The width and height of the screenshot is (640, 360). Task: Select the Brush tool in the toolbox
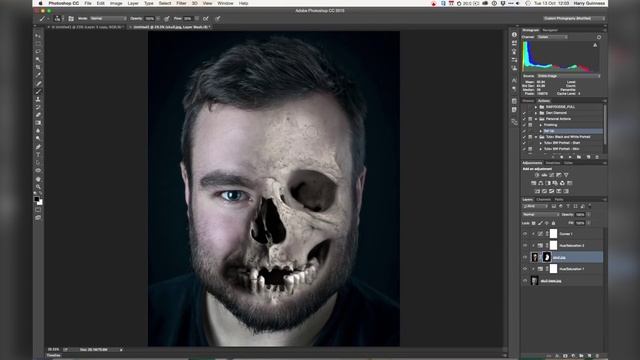coord(38,91)
